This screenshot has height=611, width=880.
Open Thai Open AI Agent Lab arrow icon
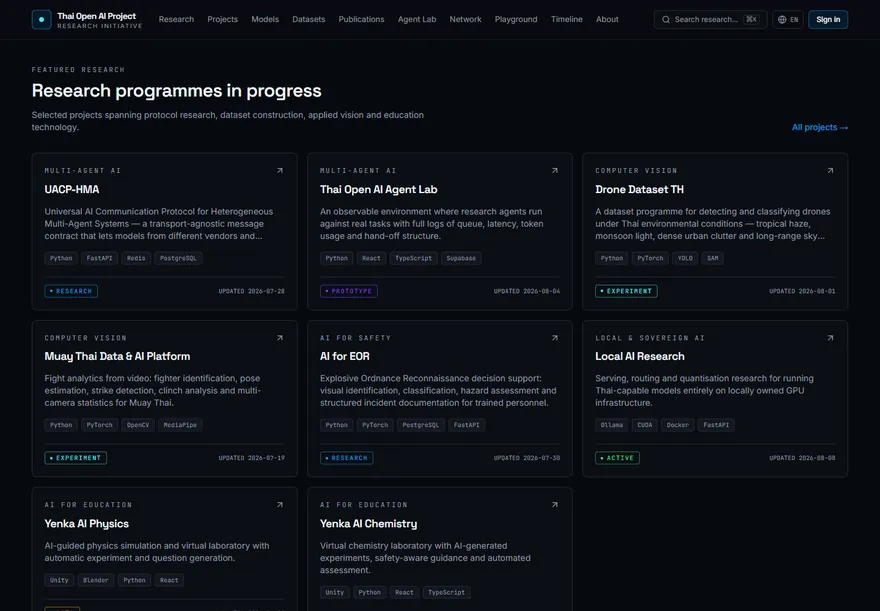click(x=554, y=171)
